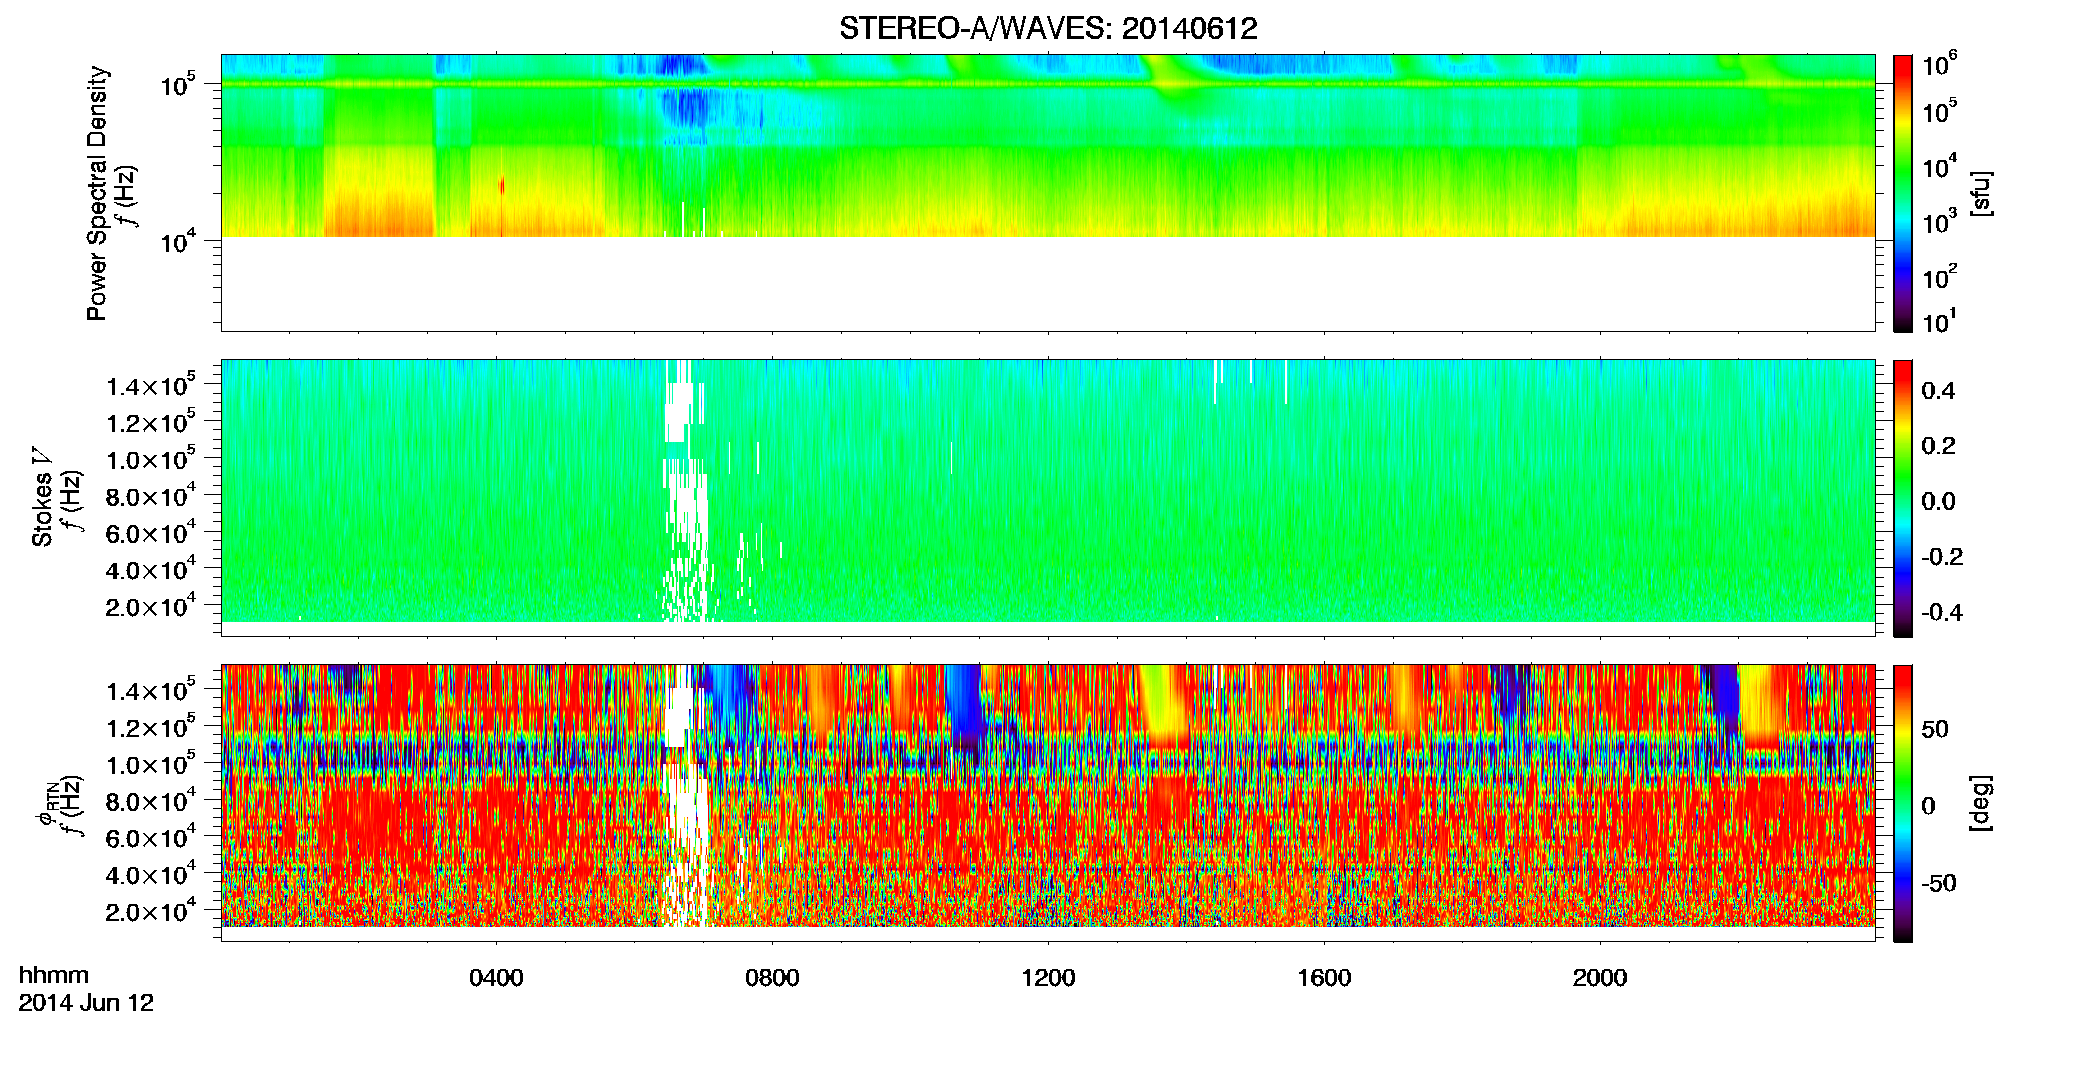
Task: Select 0.2 on the Stokes V color bar
Action: pos(1938,446)
